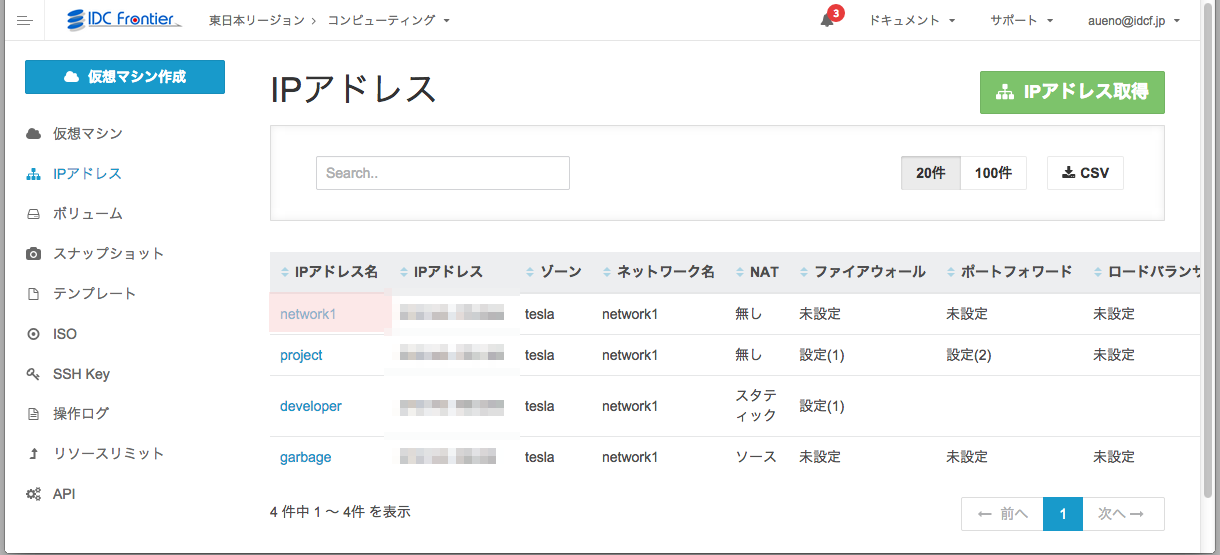Open the ドキュメント dropdown
Screen dimensions: 1220x555
tap(912, 20)
